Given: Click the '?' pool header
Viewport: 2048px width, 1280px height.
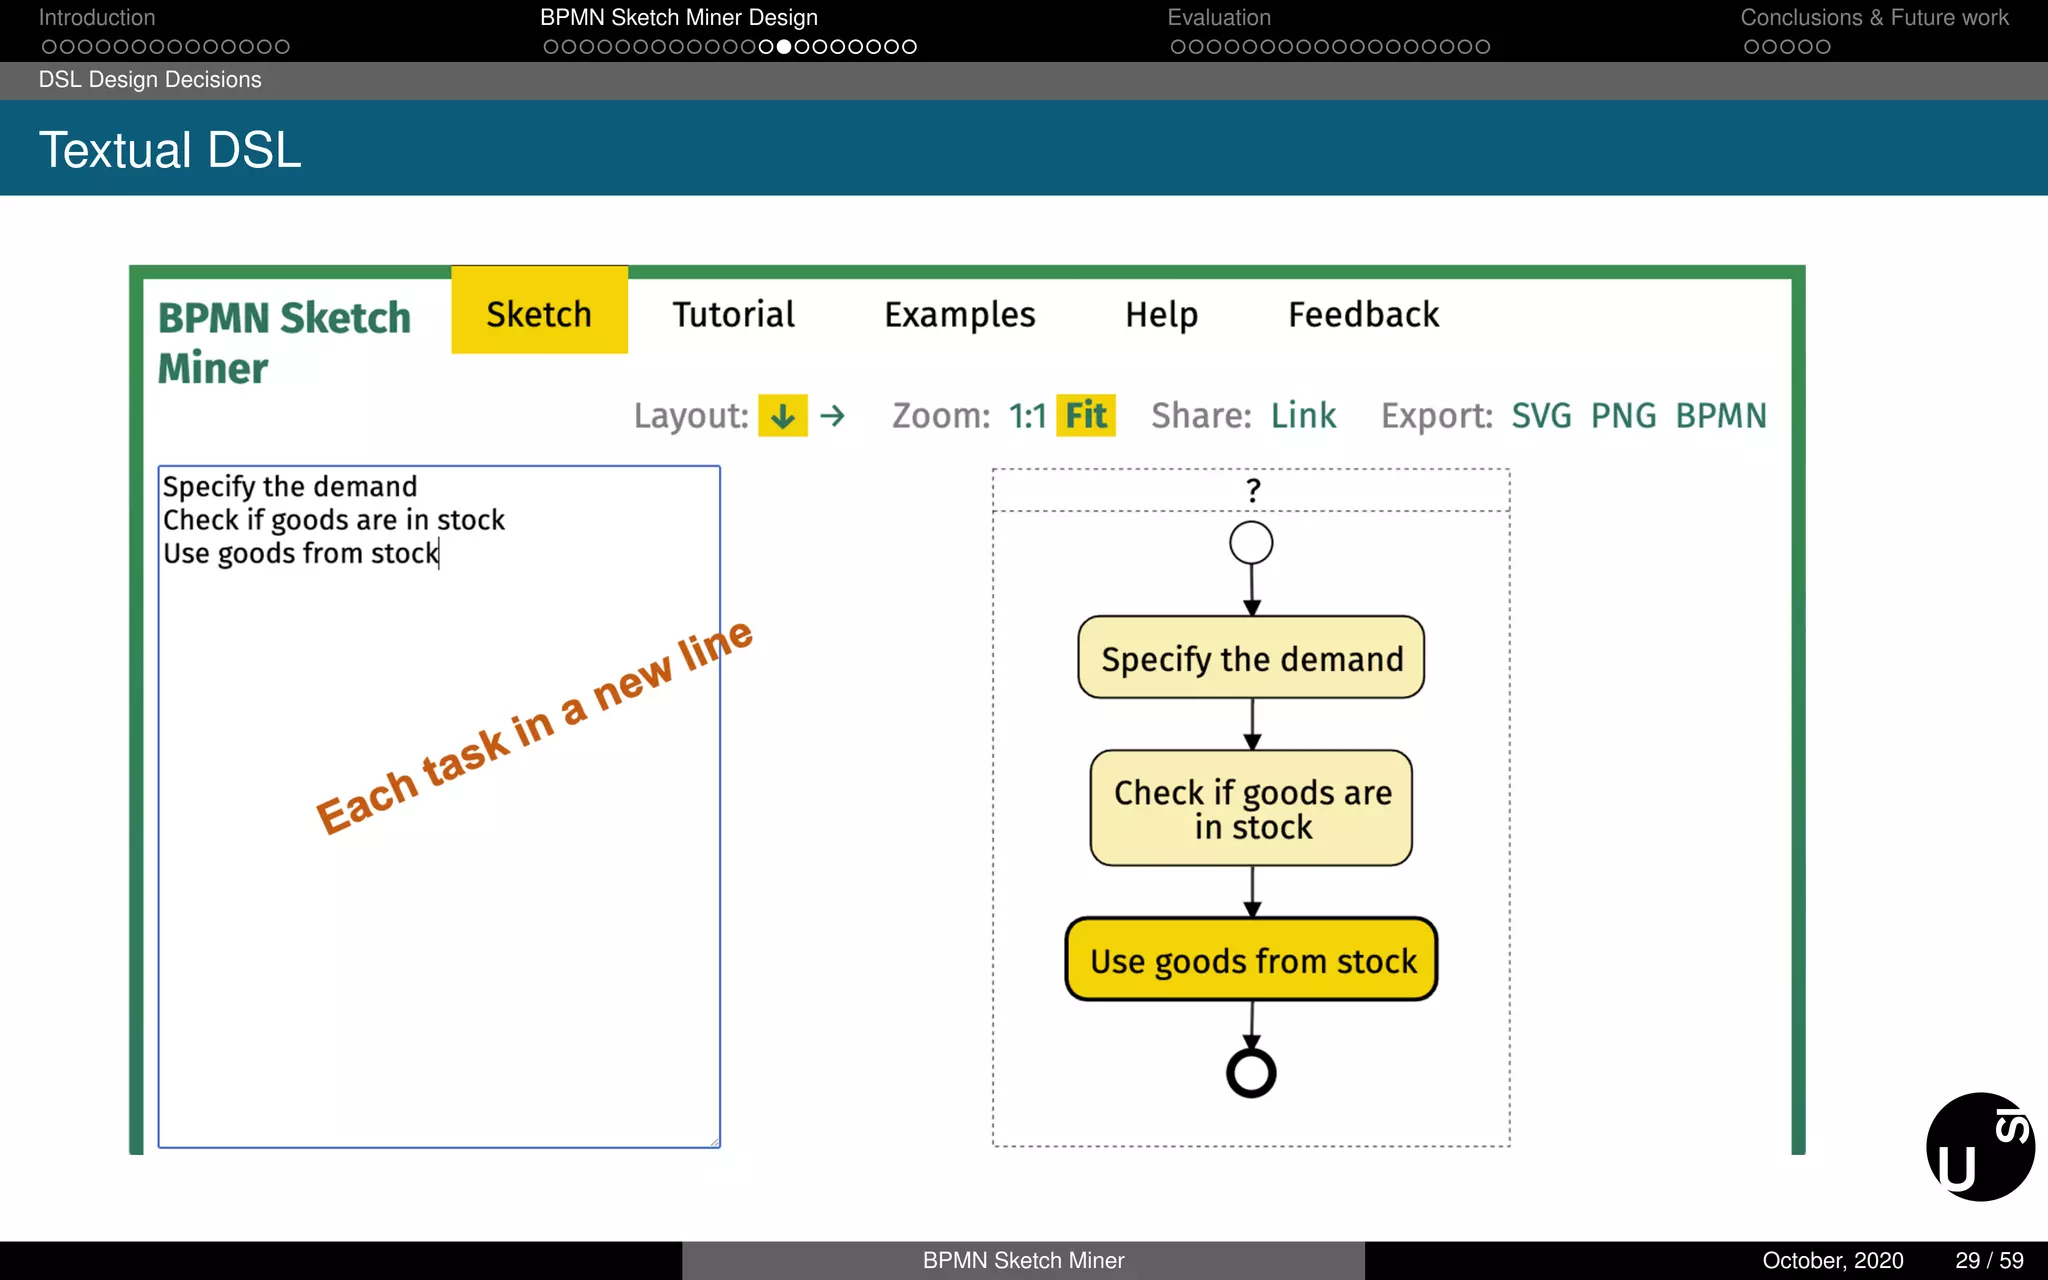Looking at the screenshot, I should (1251, 490).
